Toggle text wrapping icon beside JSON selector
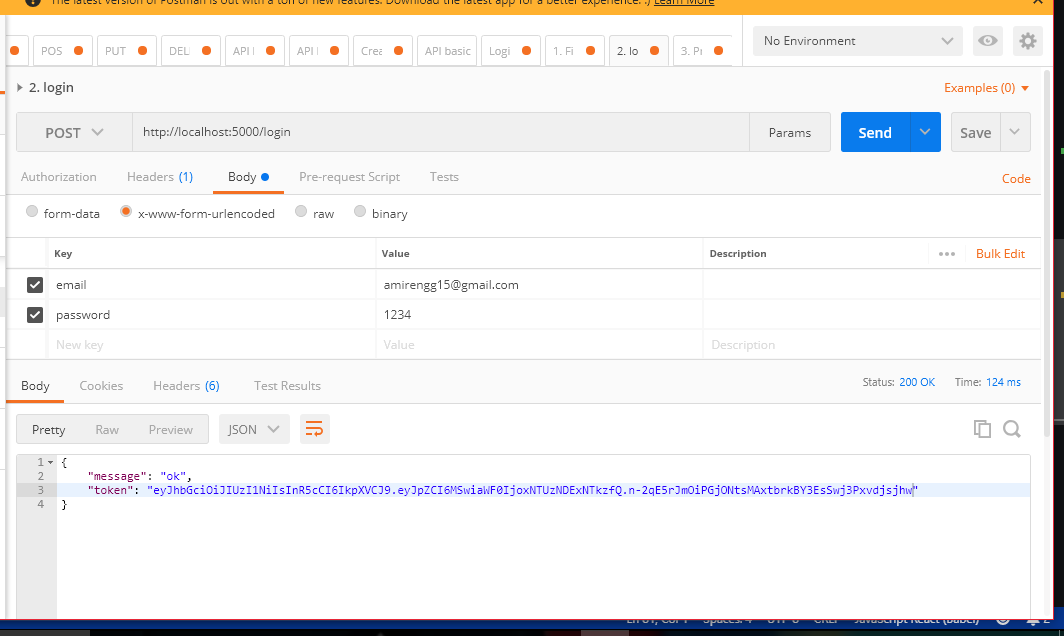 [314, 428]
